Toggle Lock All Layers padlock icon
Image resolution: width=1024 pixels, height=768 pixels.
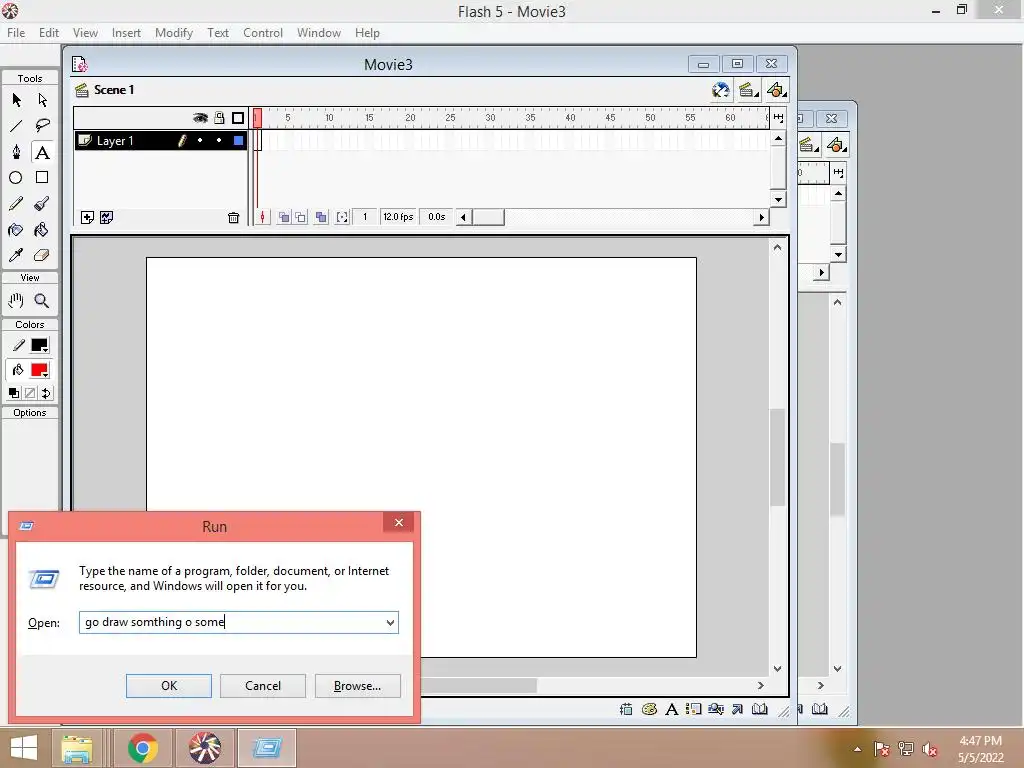(219, 118)
